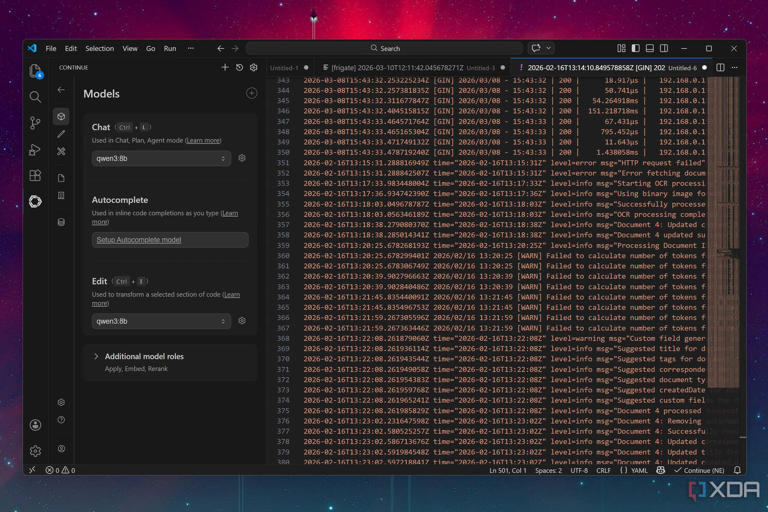View Continue session history icon
Screen dimensions: 768x512
coord(240,68)
